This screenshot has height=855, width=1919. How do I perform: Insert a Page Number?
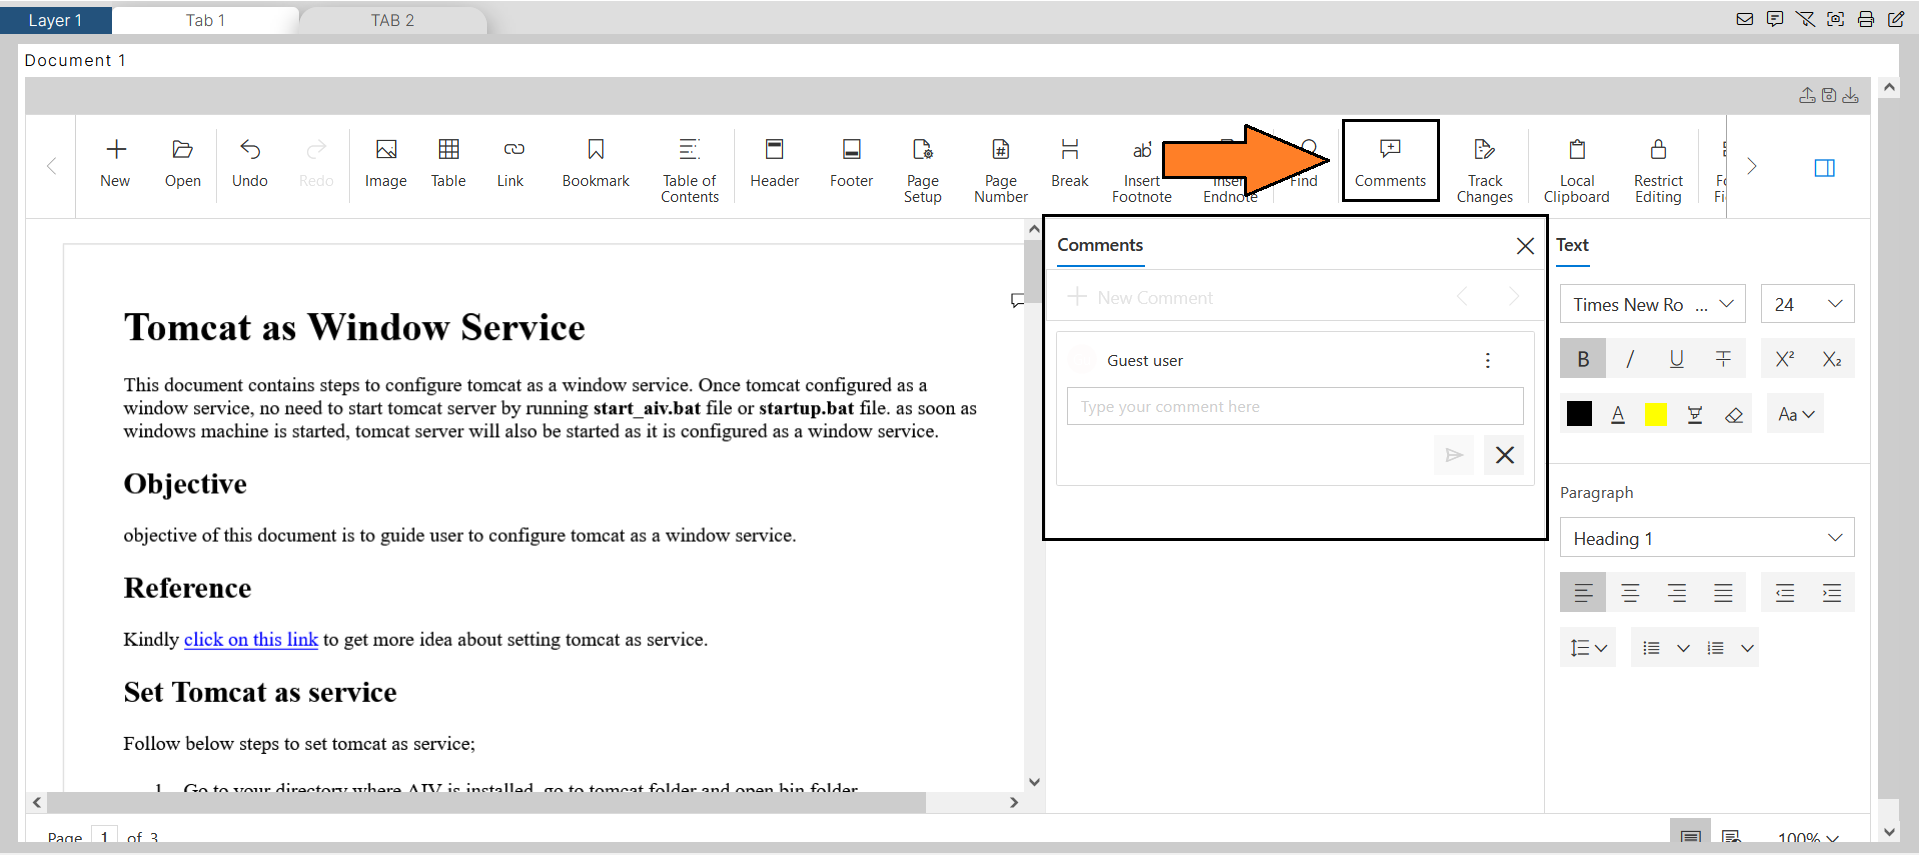pyautogui.click(x=1001, y=170)
